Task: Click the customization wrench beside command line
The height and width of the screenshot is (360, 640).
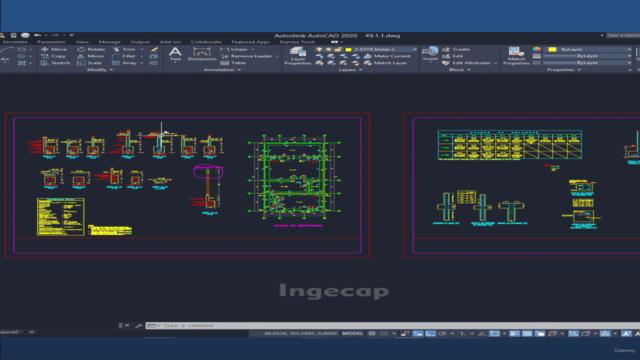Action: (139, 326)
